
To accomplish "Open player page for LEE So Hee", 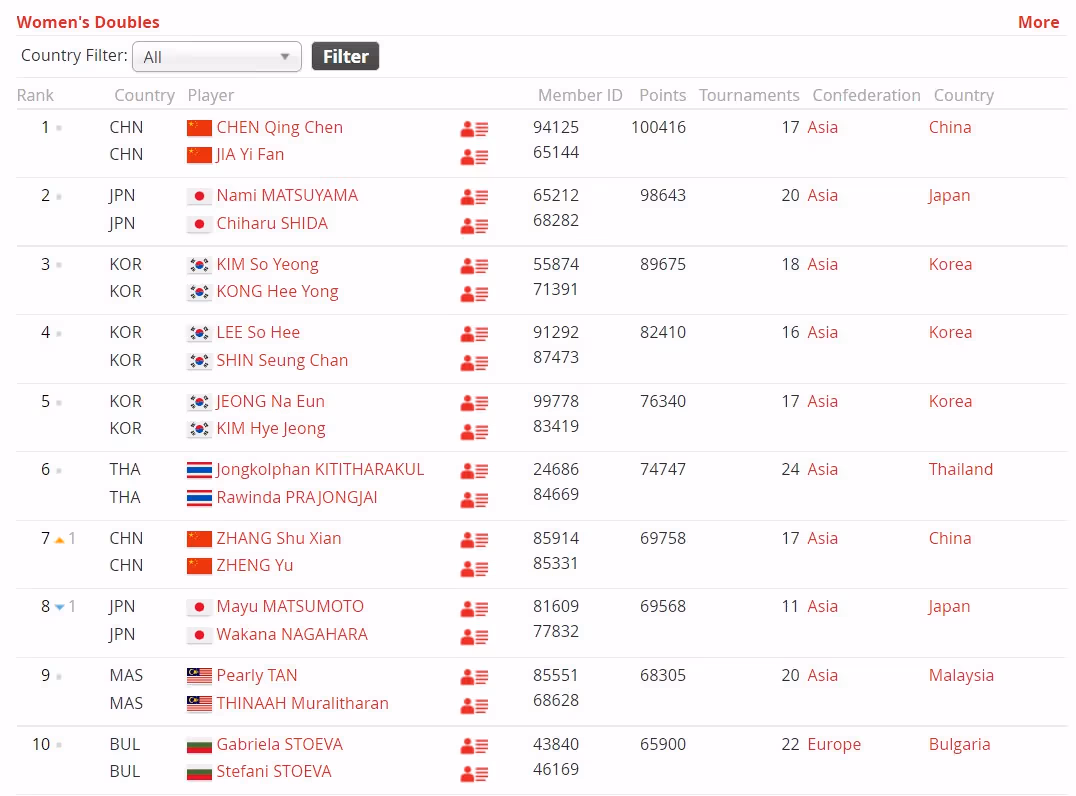I will [x=258, y=332].
